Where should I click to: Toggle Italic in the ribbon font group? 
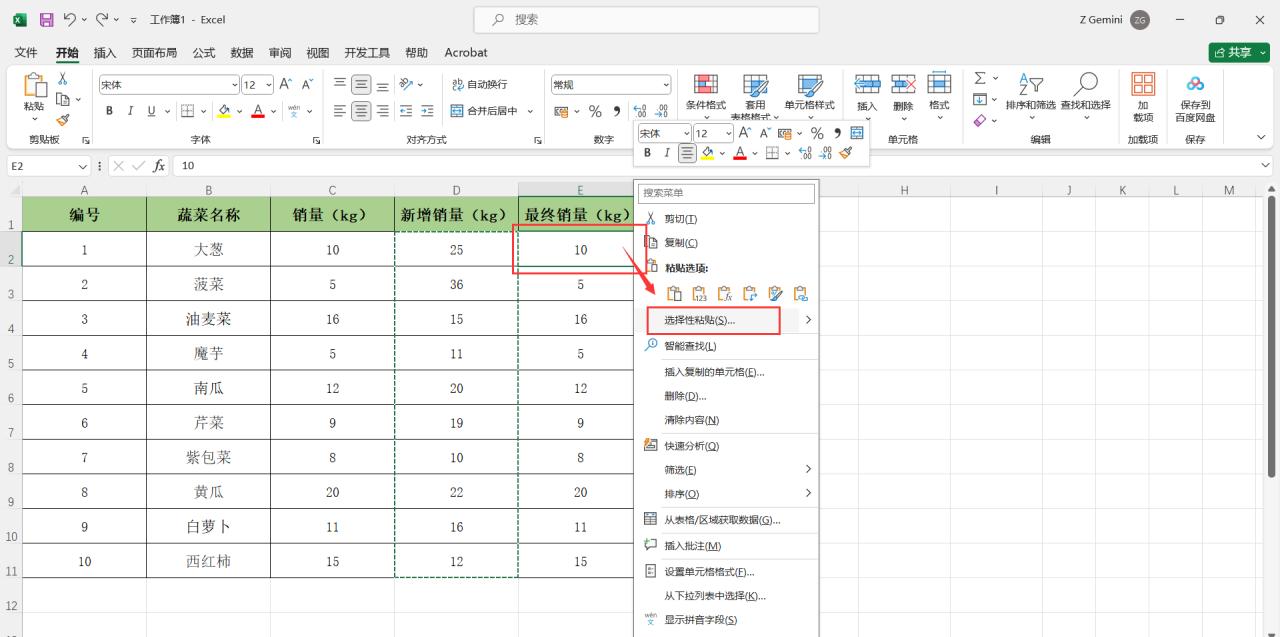130,111
